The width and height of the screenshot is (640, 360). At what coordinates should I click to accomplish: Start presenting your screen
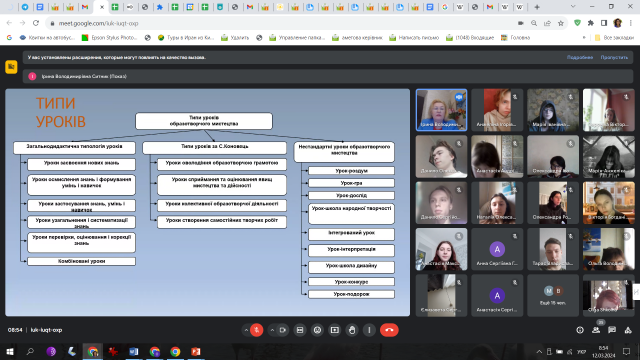tap(335, 330)
